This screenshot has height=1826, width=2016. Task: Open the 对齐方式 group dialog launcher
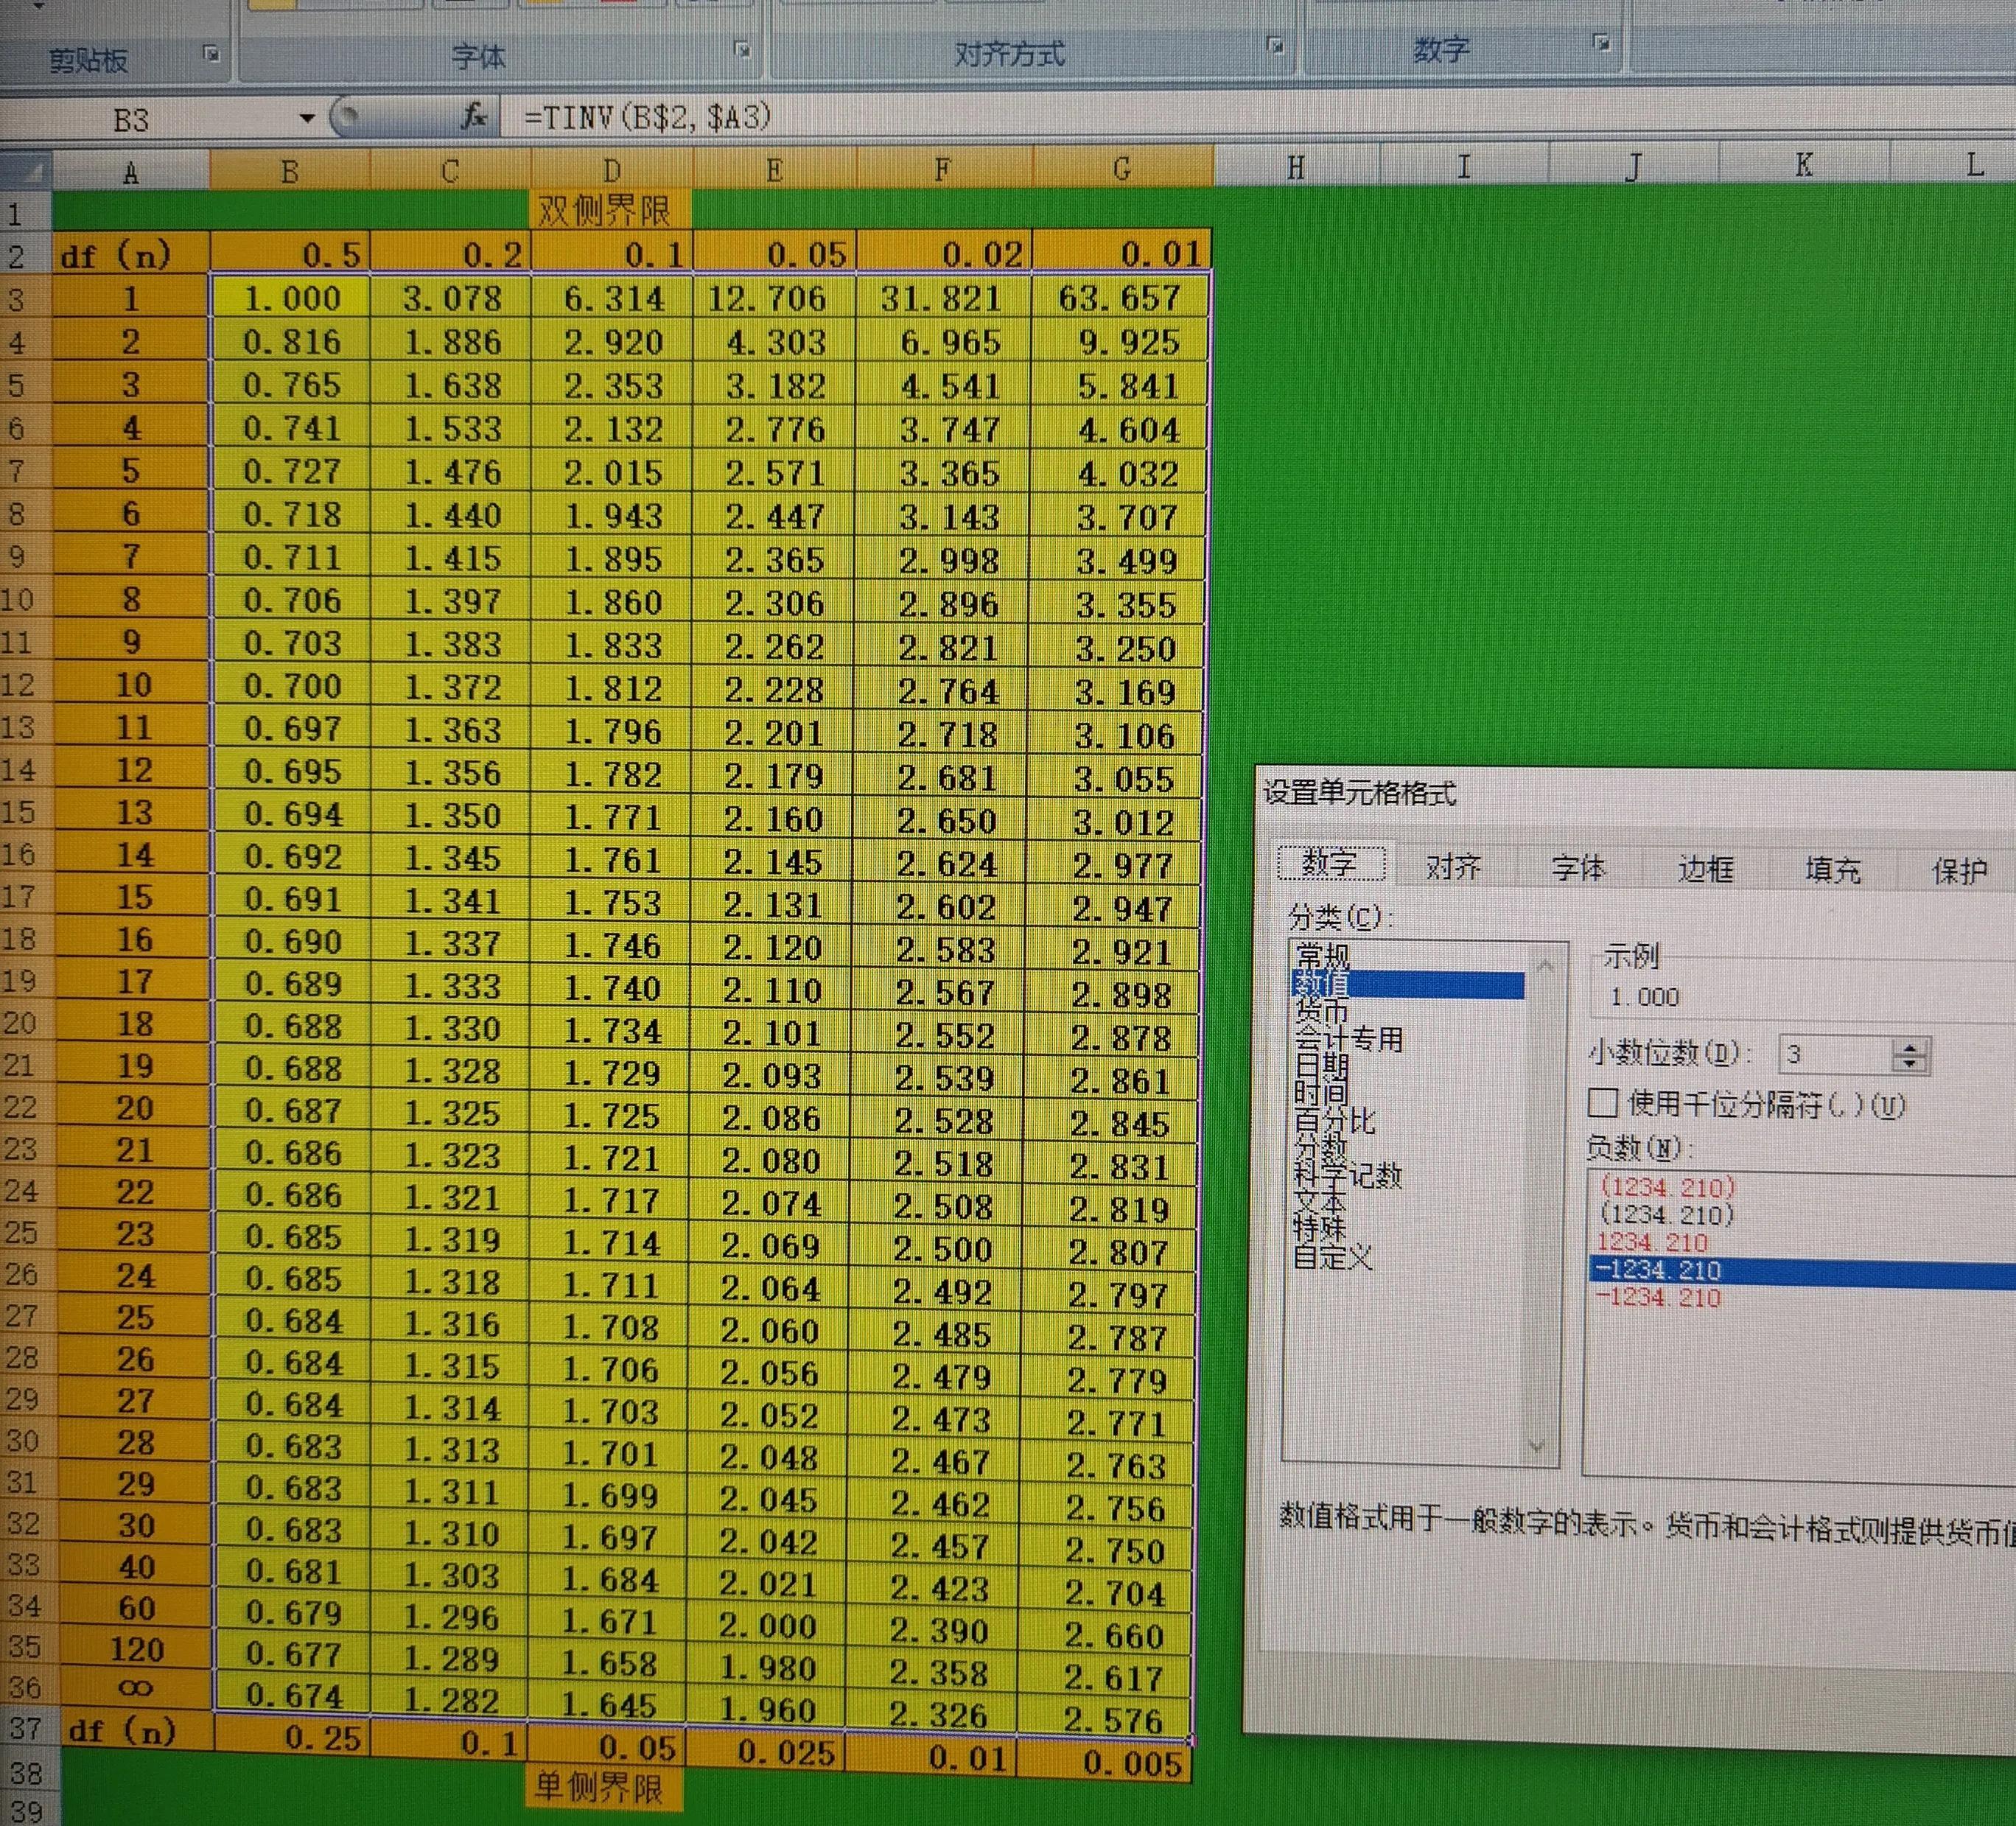(1274, 45)
